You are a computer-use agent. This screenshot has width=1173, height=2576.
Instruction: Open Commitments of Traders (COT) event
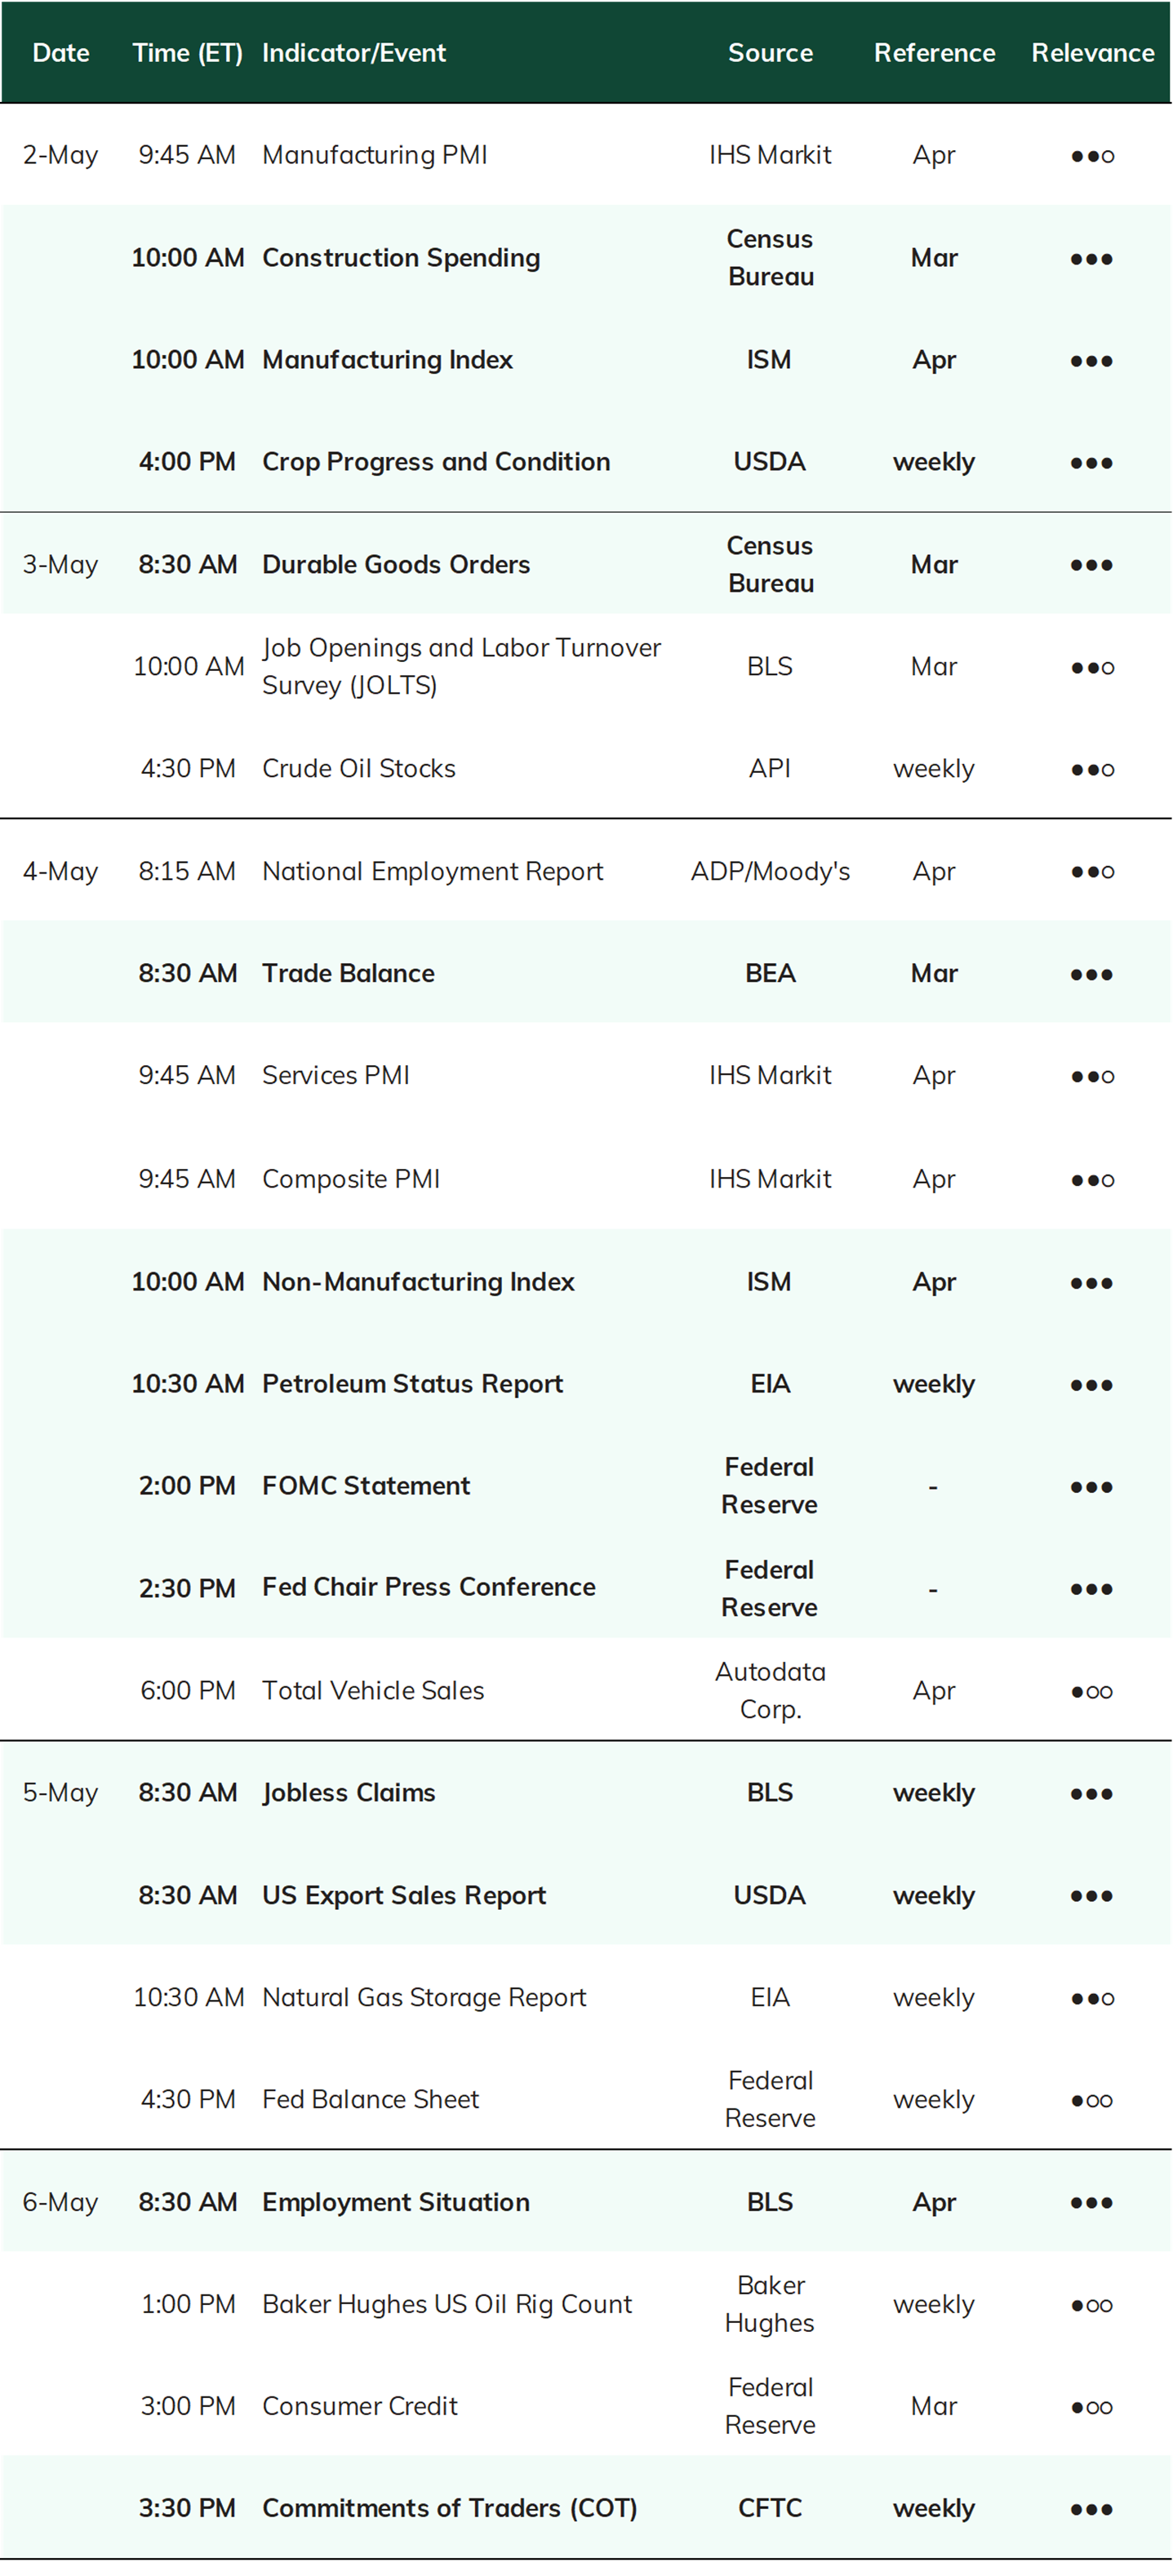pyautogui.click(x=450, y=2508)
